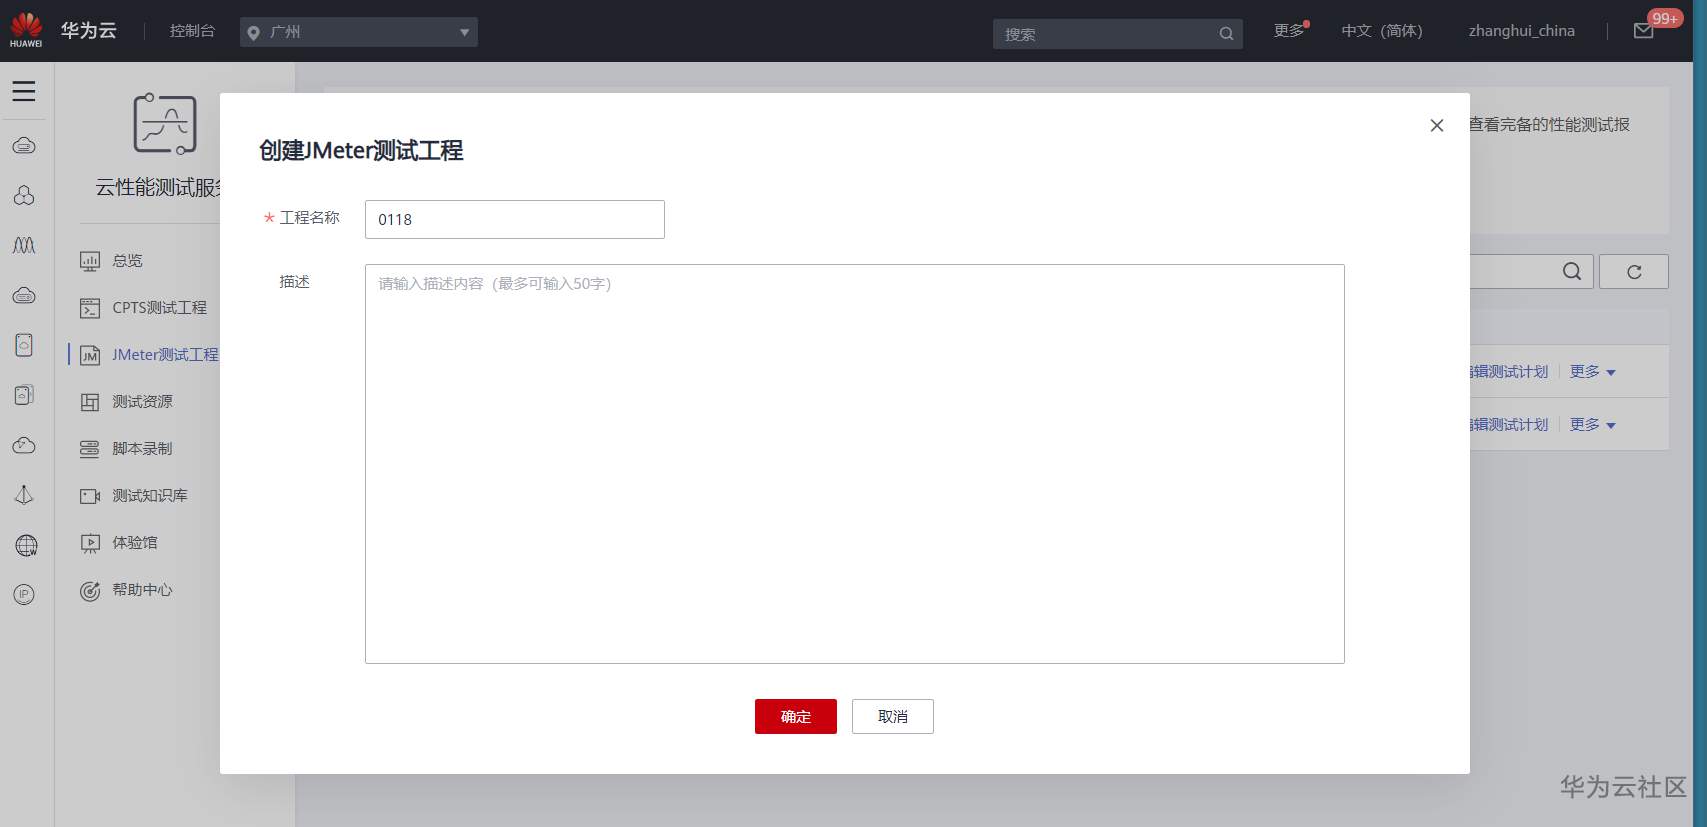Click the 查看完备的性能测试报 text behind dialog
The width and height of the screenshot is (1707, 827).
point(1549,125)
